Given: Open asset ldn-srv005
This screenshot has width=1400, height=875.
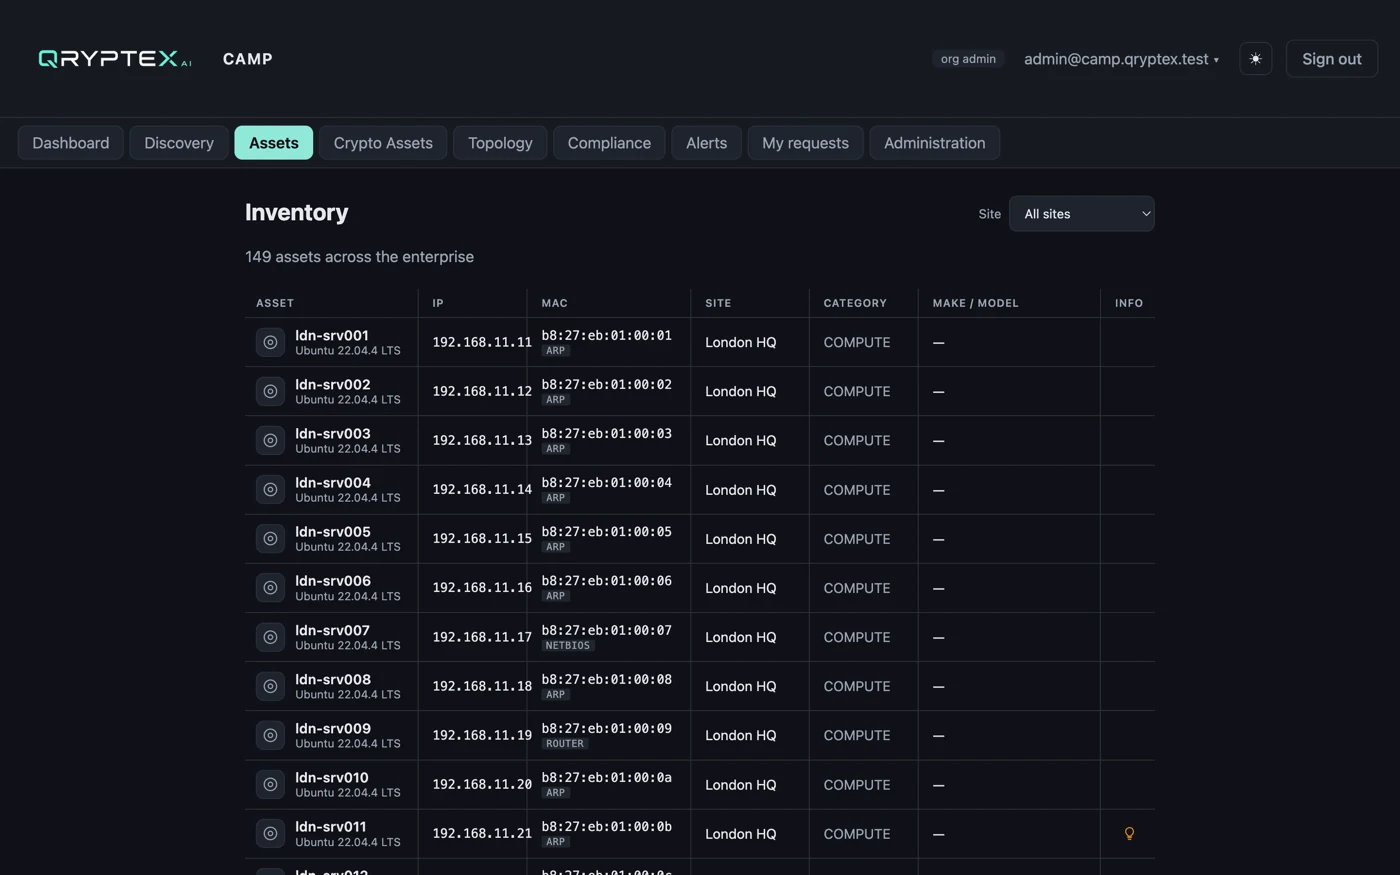Looking at the screenshot, I should click(333, 531).
